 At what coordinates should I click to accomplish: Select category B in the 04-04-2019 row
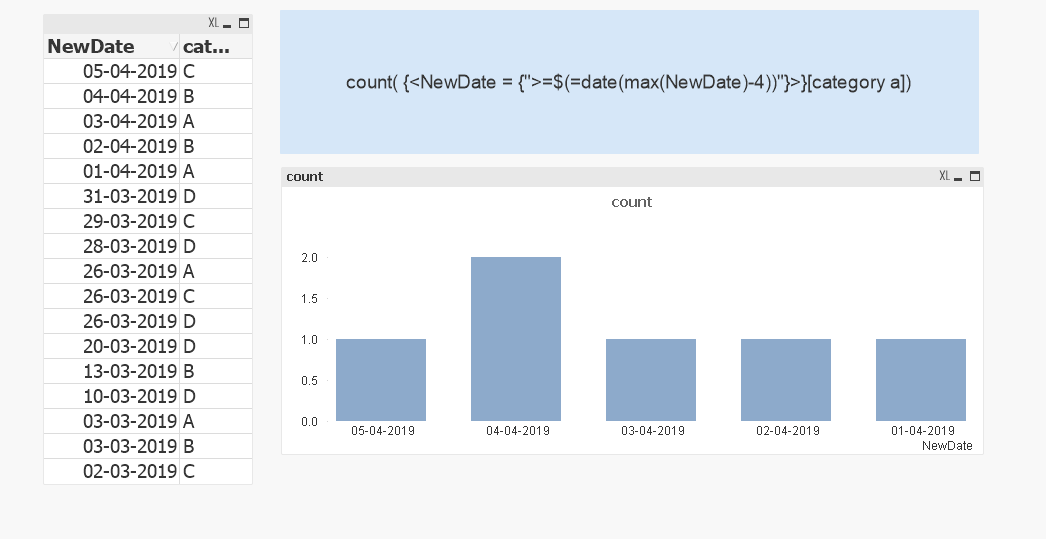[x=215, y=96]
